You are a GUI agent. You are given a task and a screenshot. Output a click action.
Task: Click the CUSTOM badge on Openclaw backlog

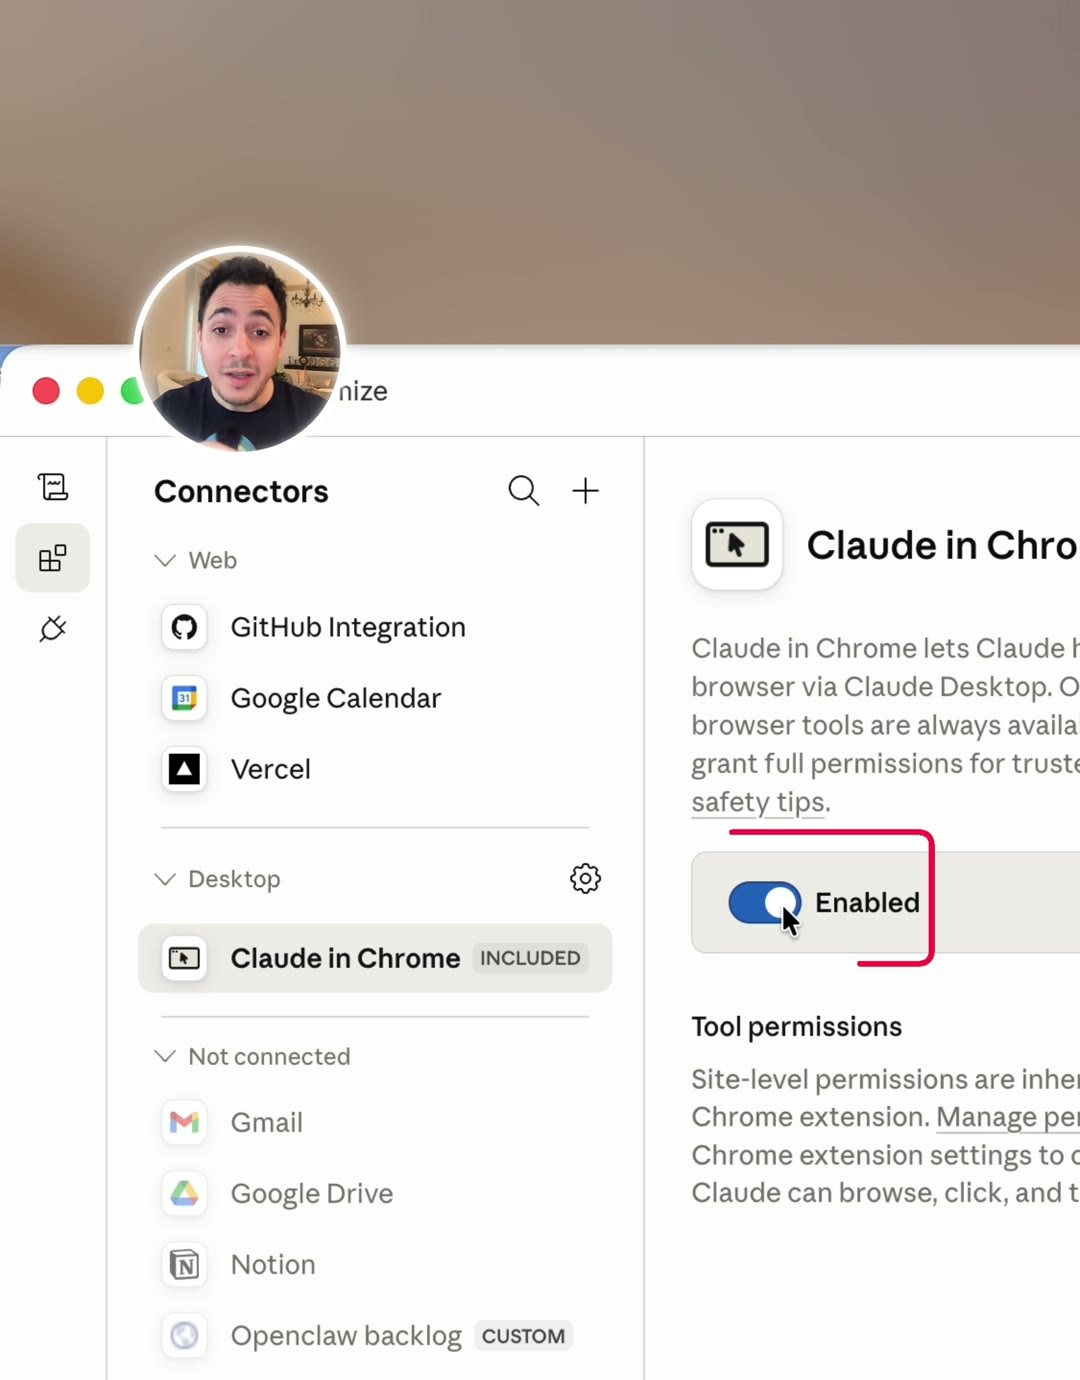click(x=523, y=1336)
